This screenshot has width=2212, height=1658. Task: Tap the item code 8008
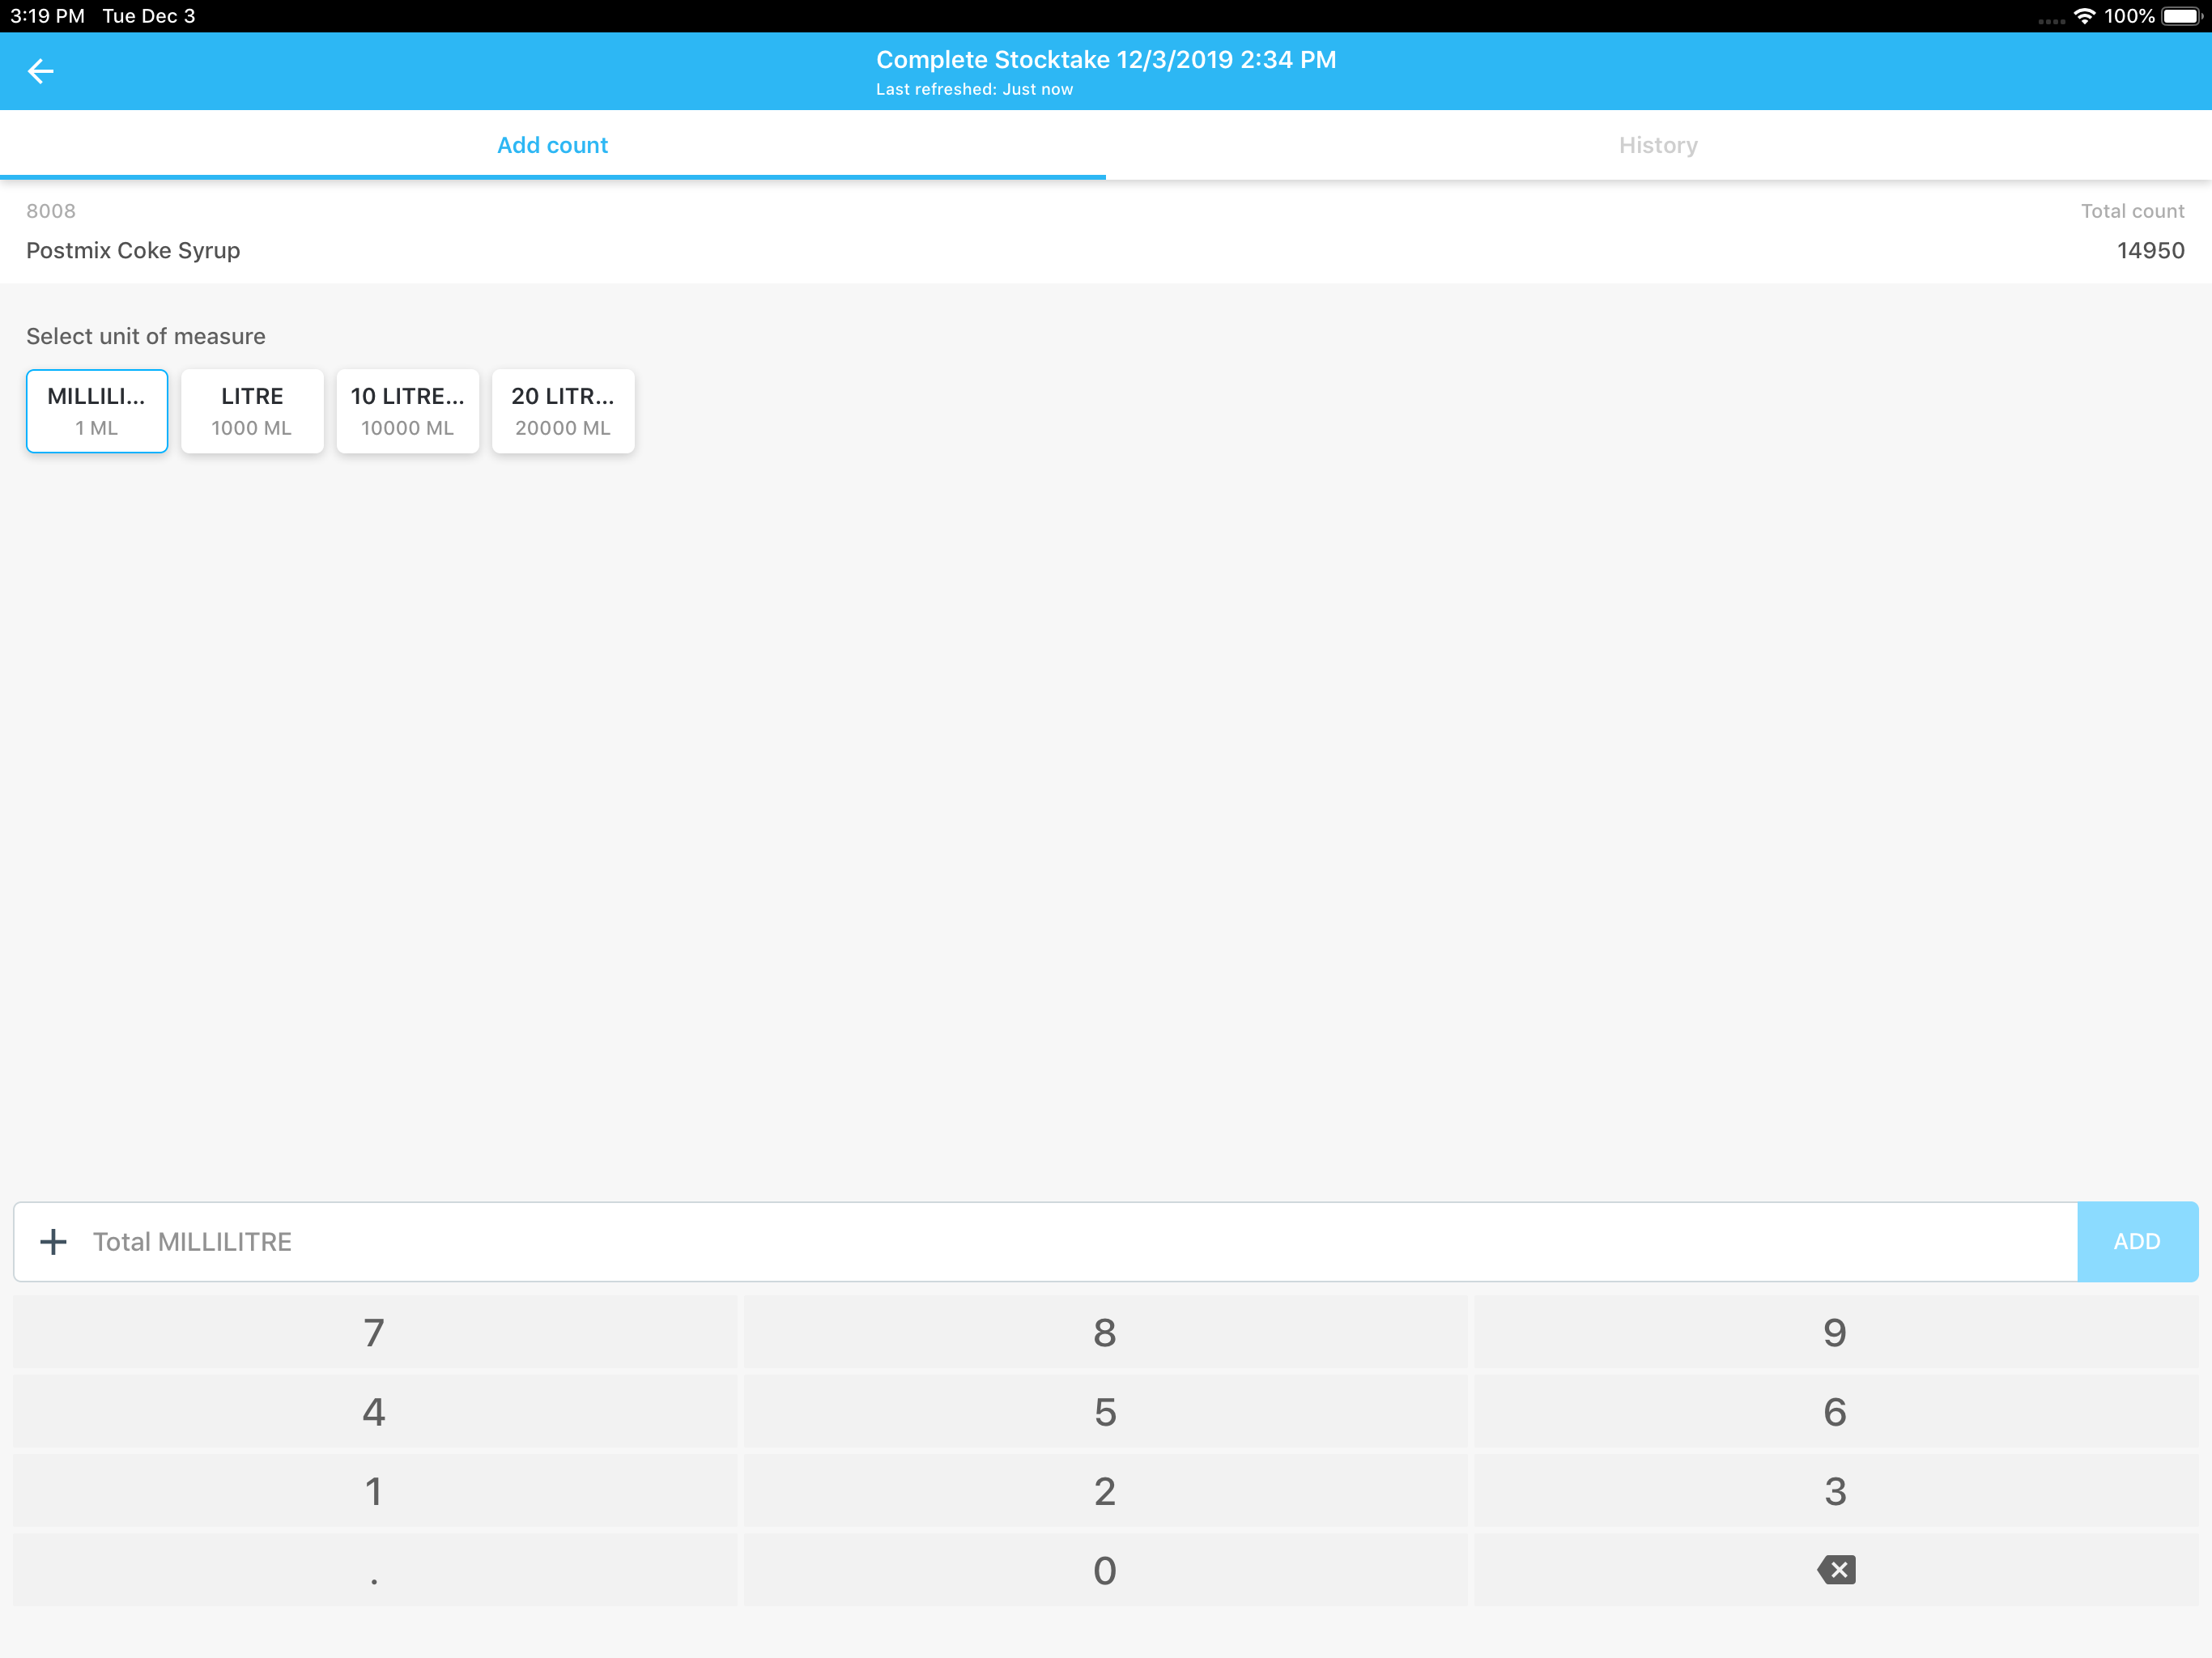51,211
